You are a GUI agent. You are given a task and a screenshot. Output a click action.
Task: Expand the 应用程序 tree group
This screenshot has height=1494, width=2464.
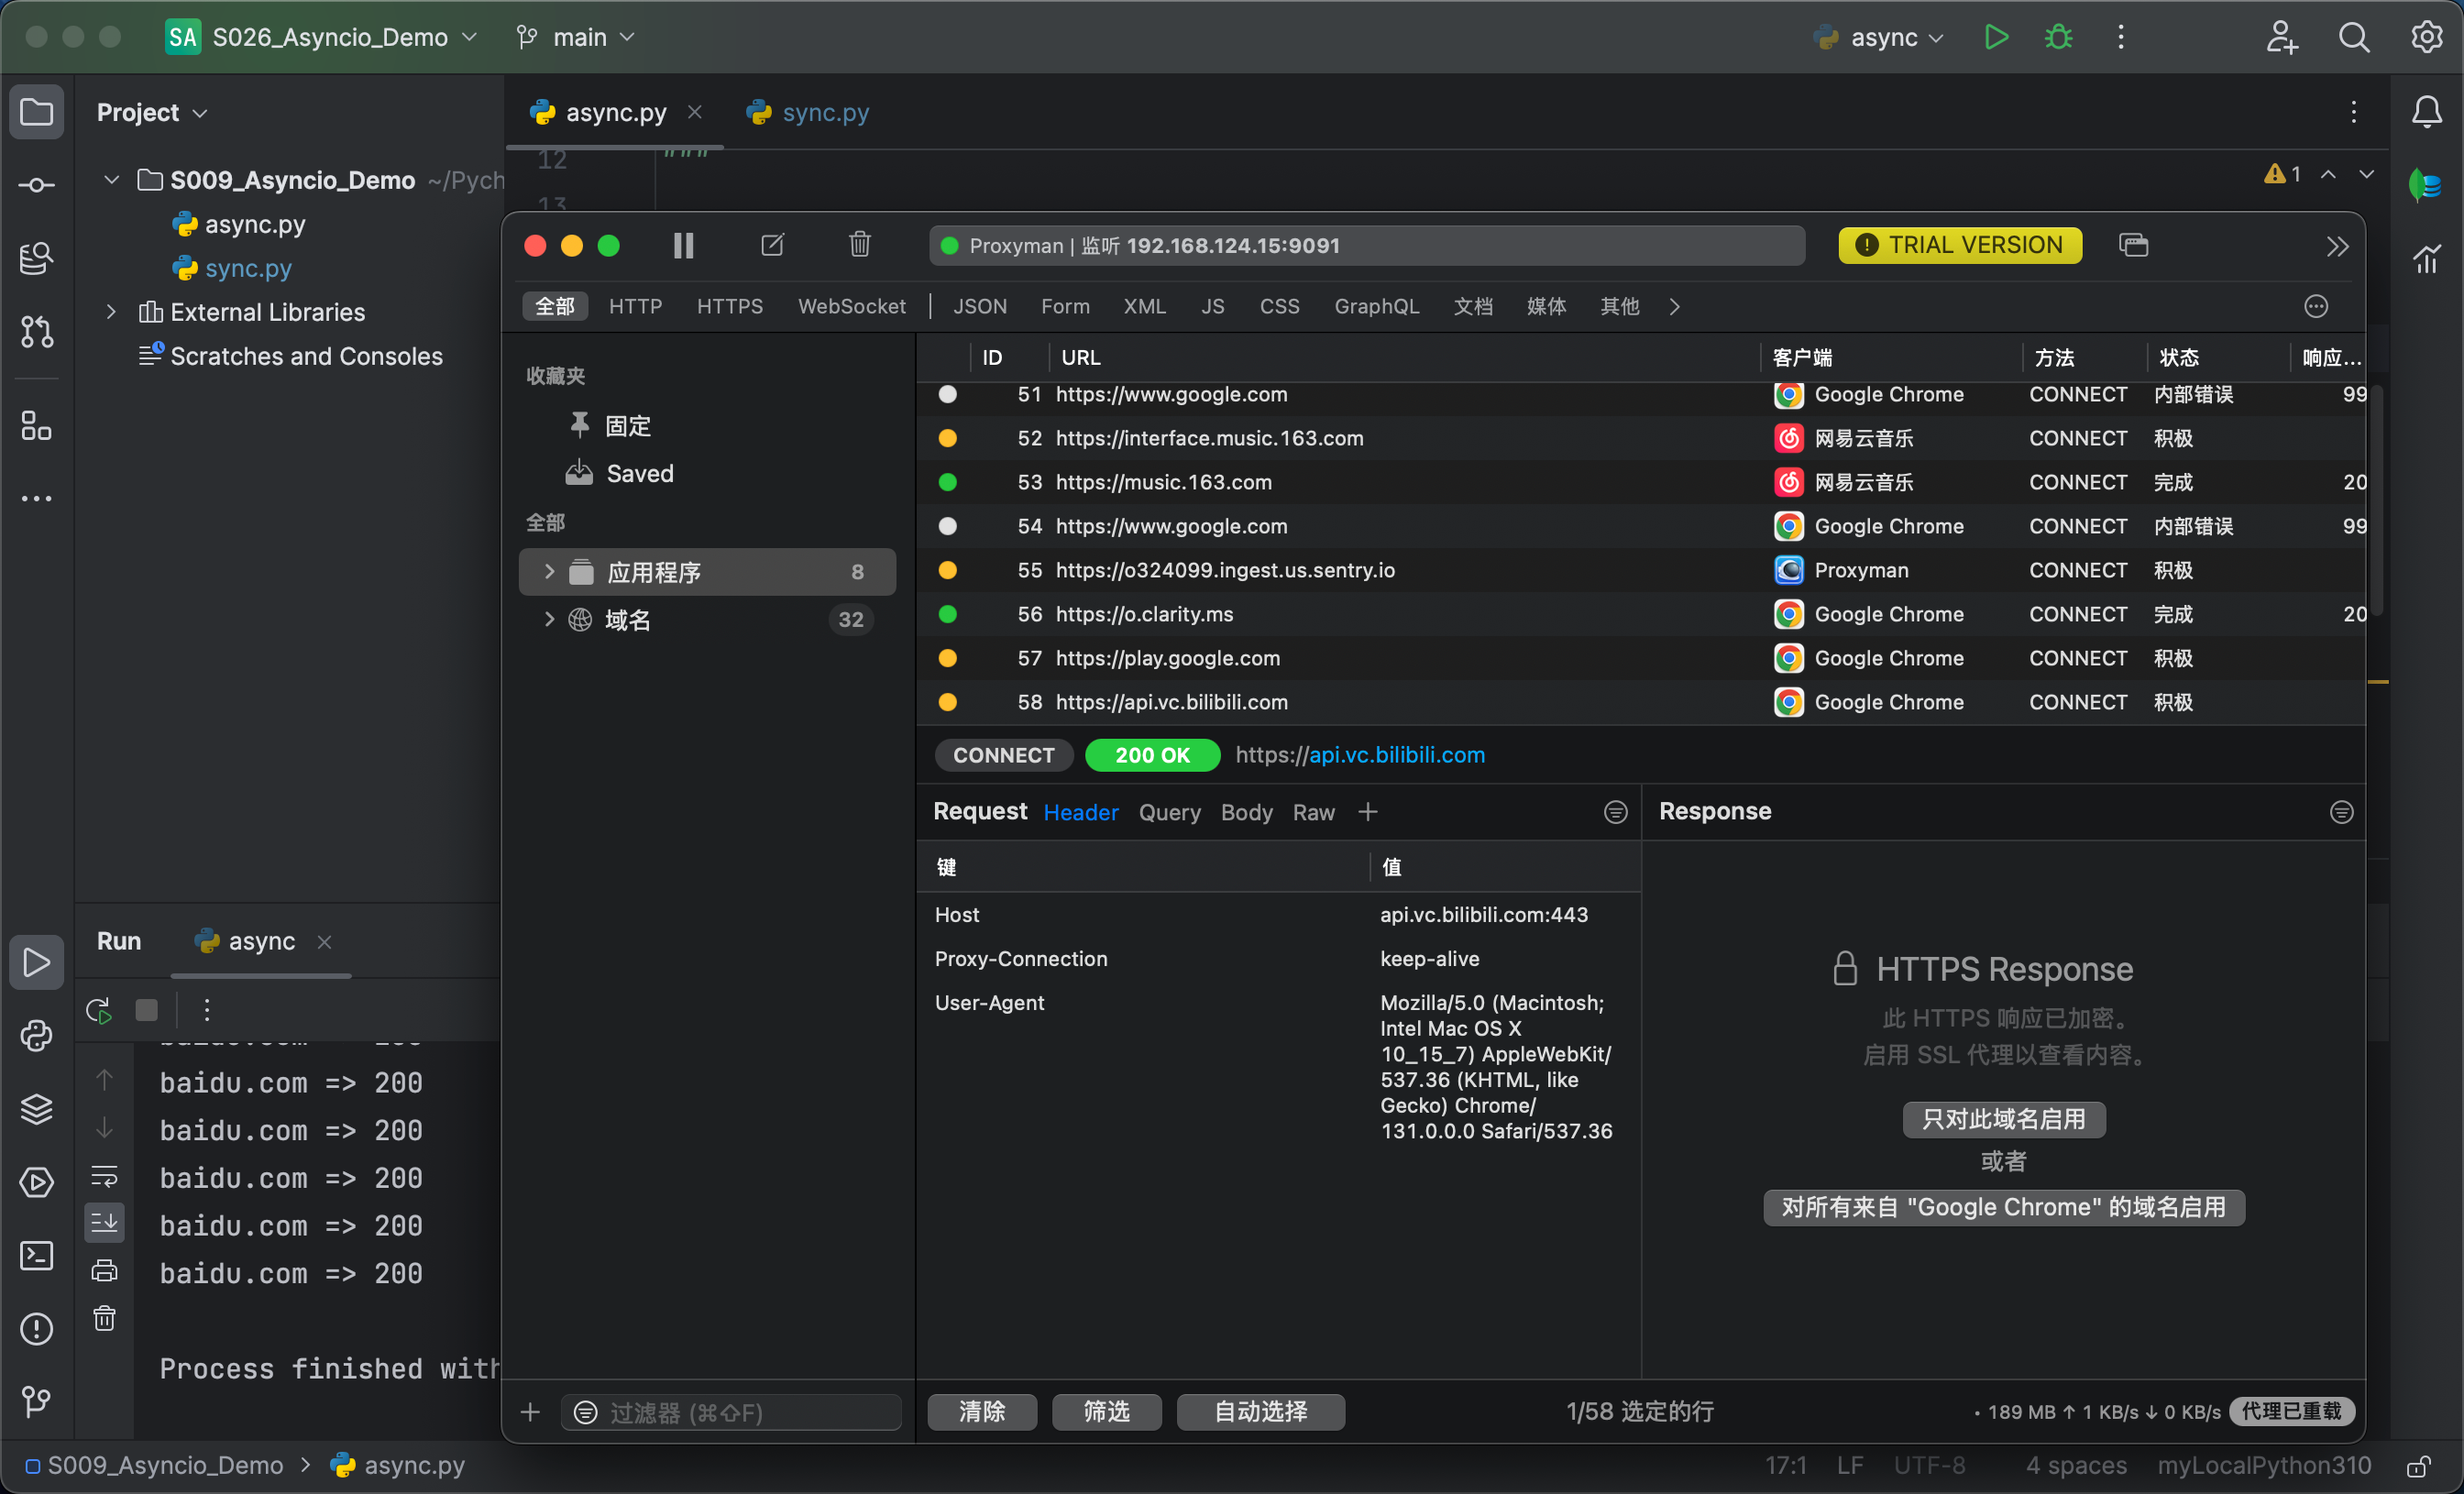(549, 571)
